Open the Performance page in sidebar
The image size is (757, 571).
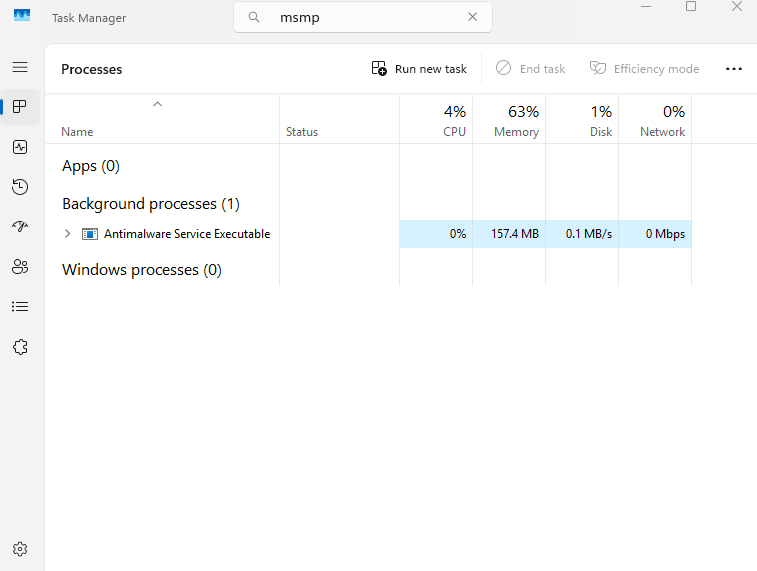click(20, 147)
